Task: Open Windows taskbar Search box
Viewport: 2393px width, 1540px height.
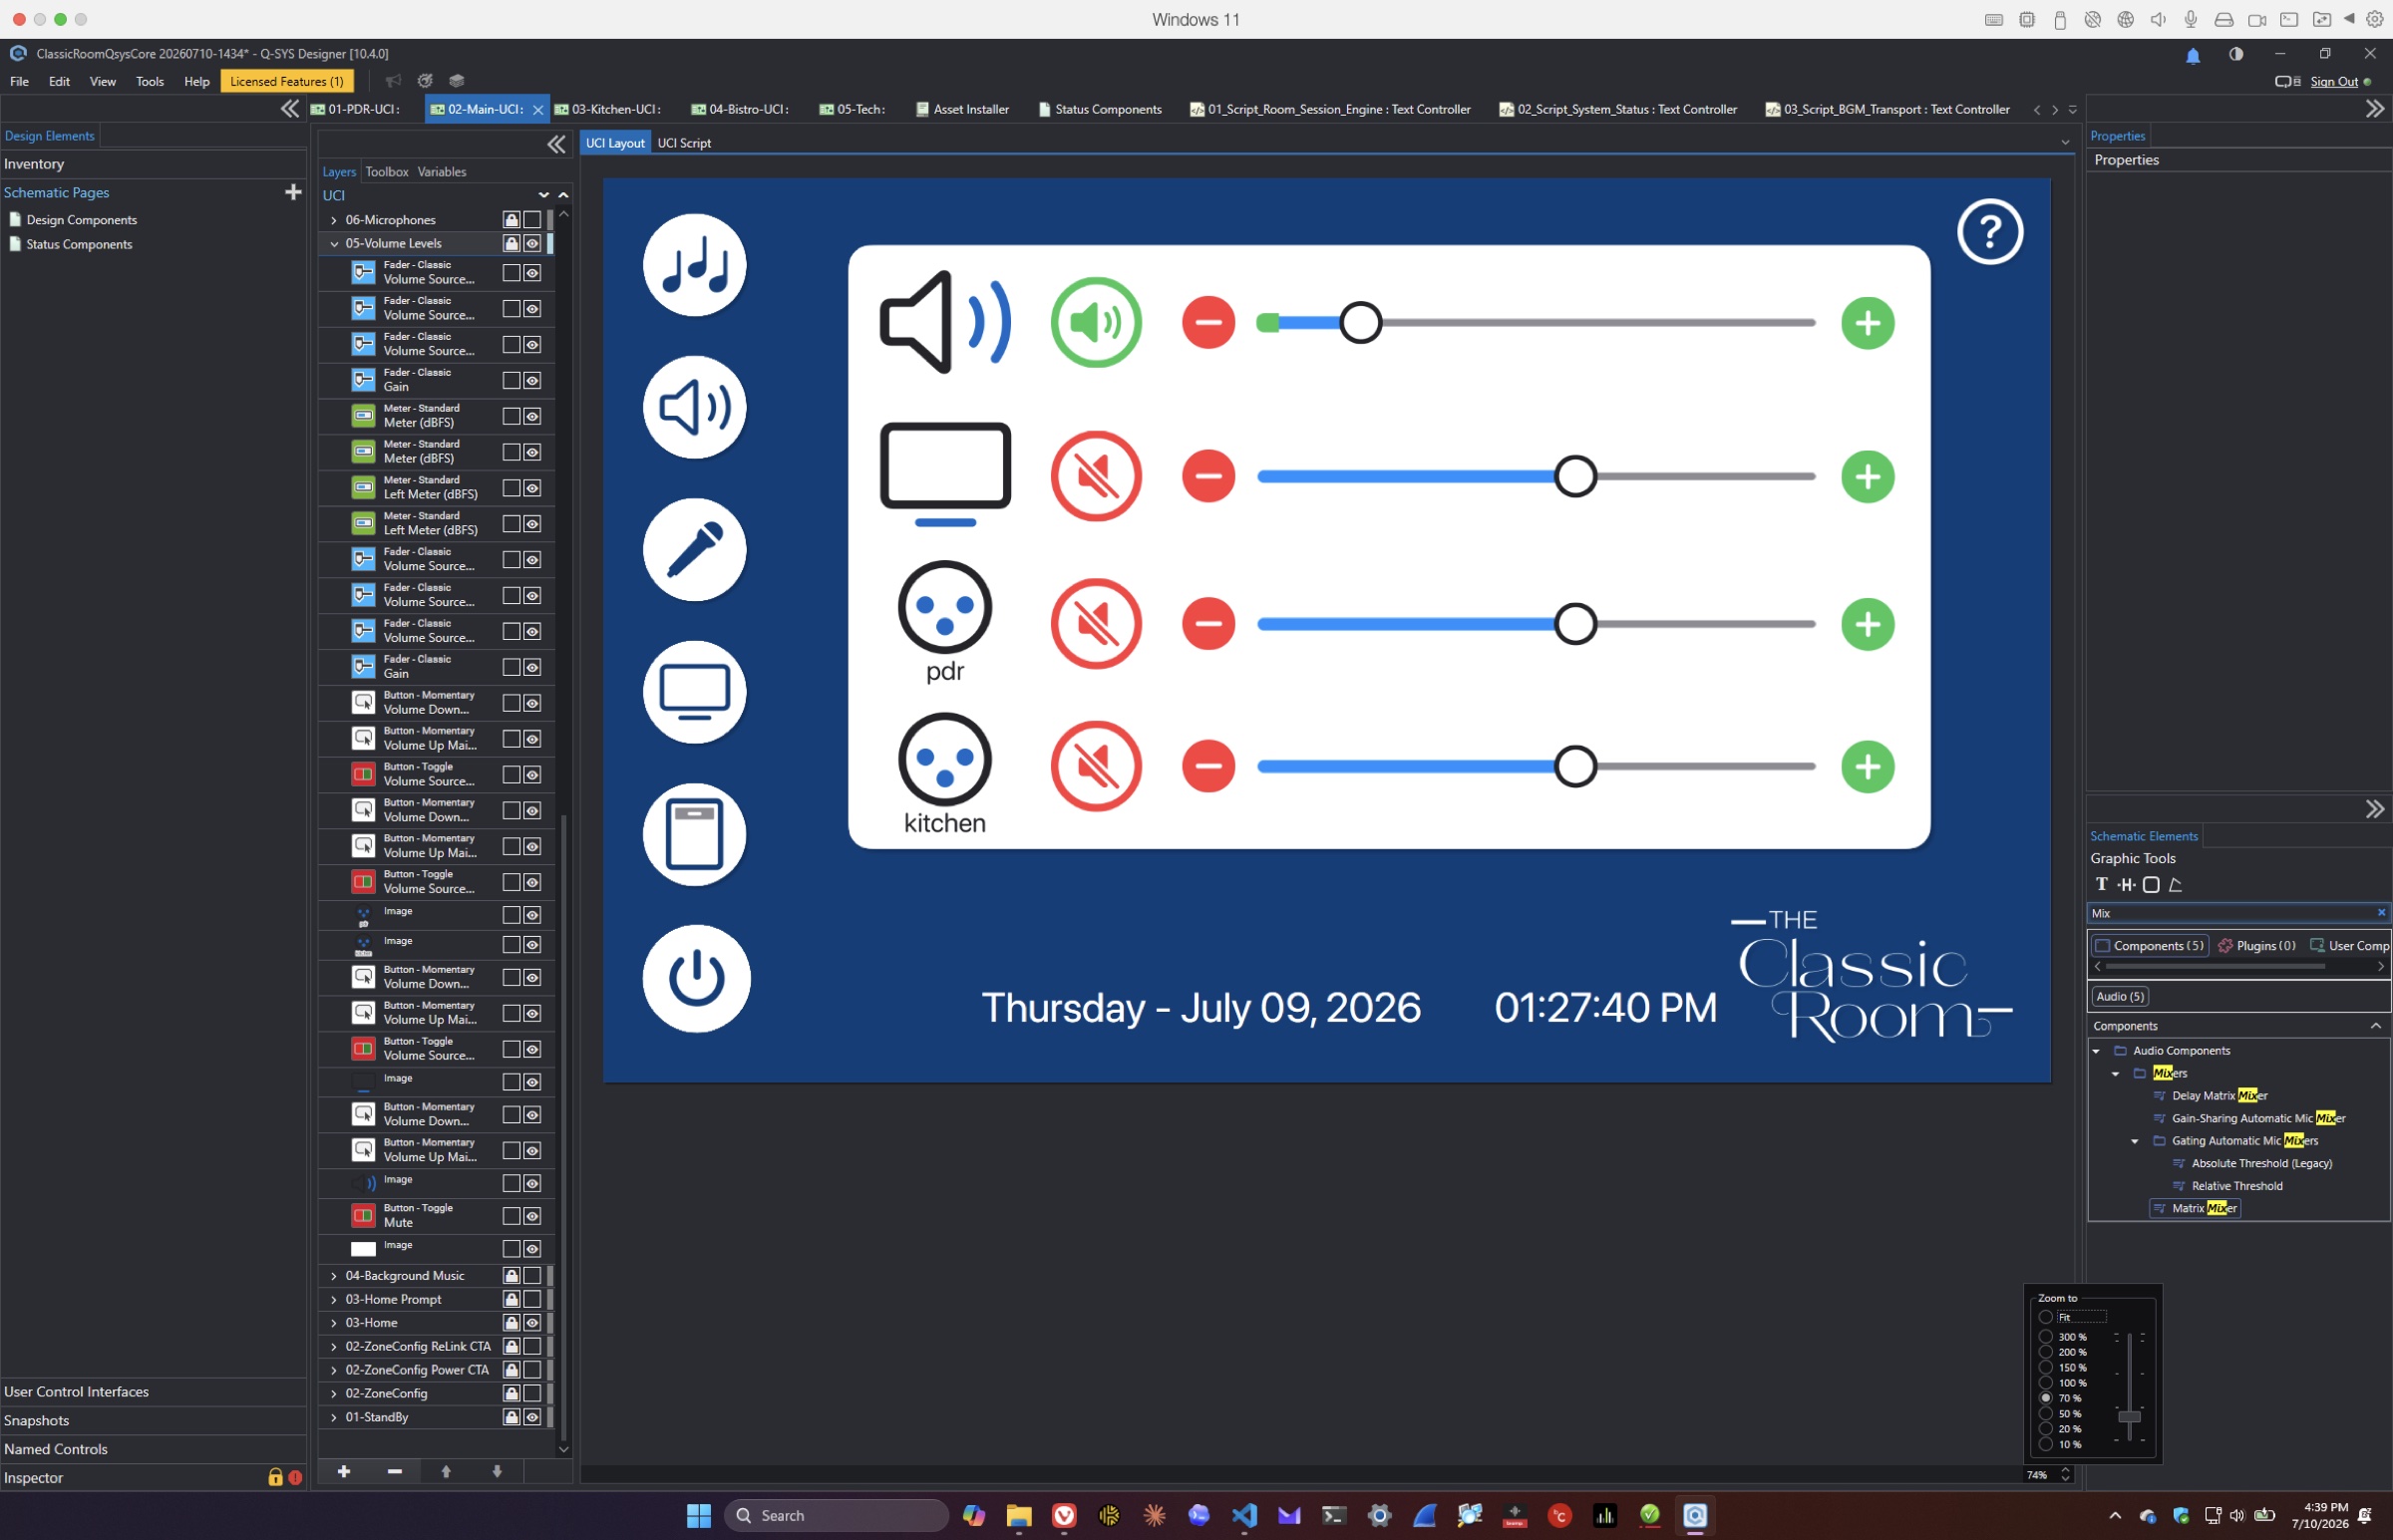Action: click(836, 1515)
